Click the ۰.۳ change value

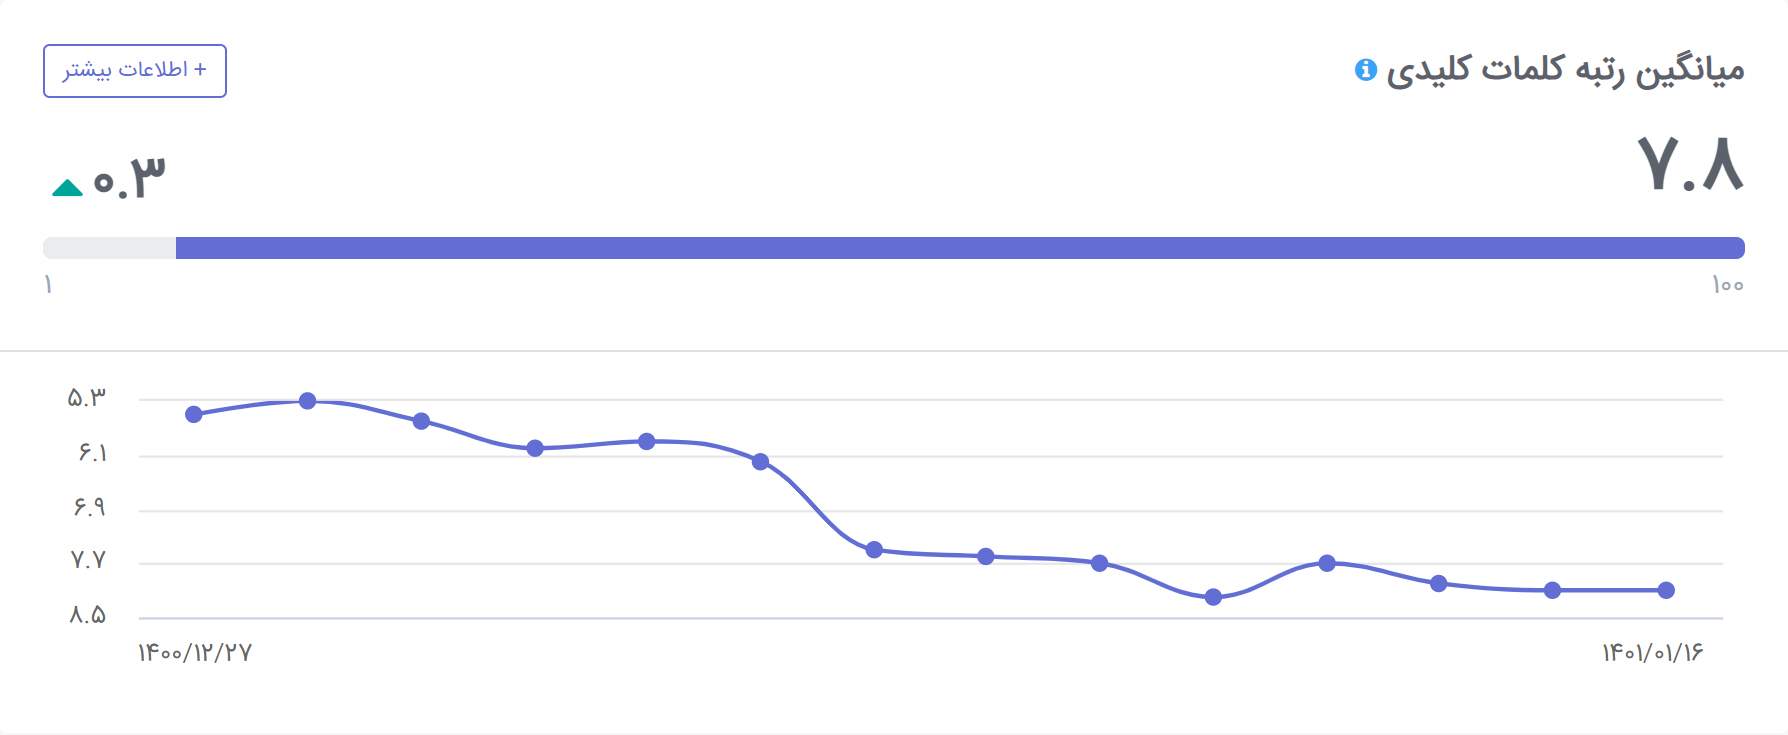(x=129, y=177)
